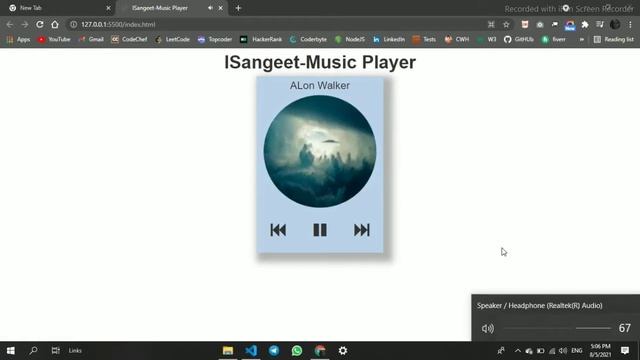The image size is (640, 360).
Task: Open WhatsApp from the taskbar
Action: tap(297, 351)
